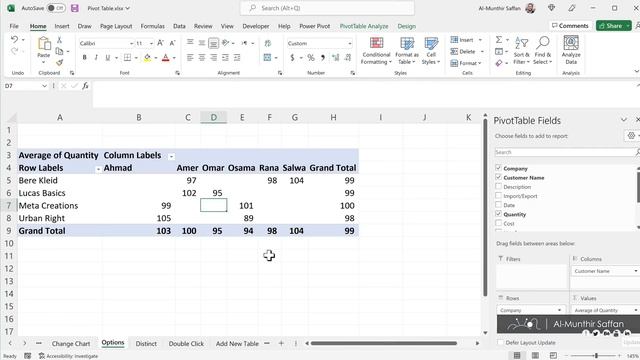Image resolution: width=640 pixels, height=360 pixels.
Task: Switch to the Design tab
Action: (x=407, y=26)
